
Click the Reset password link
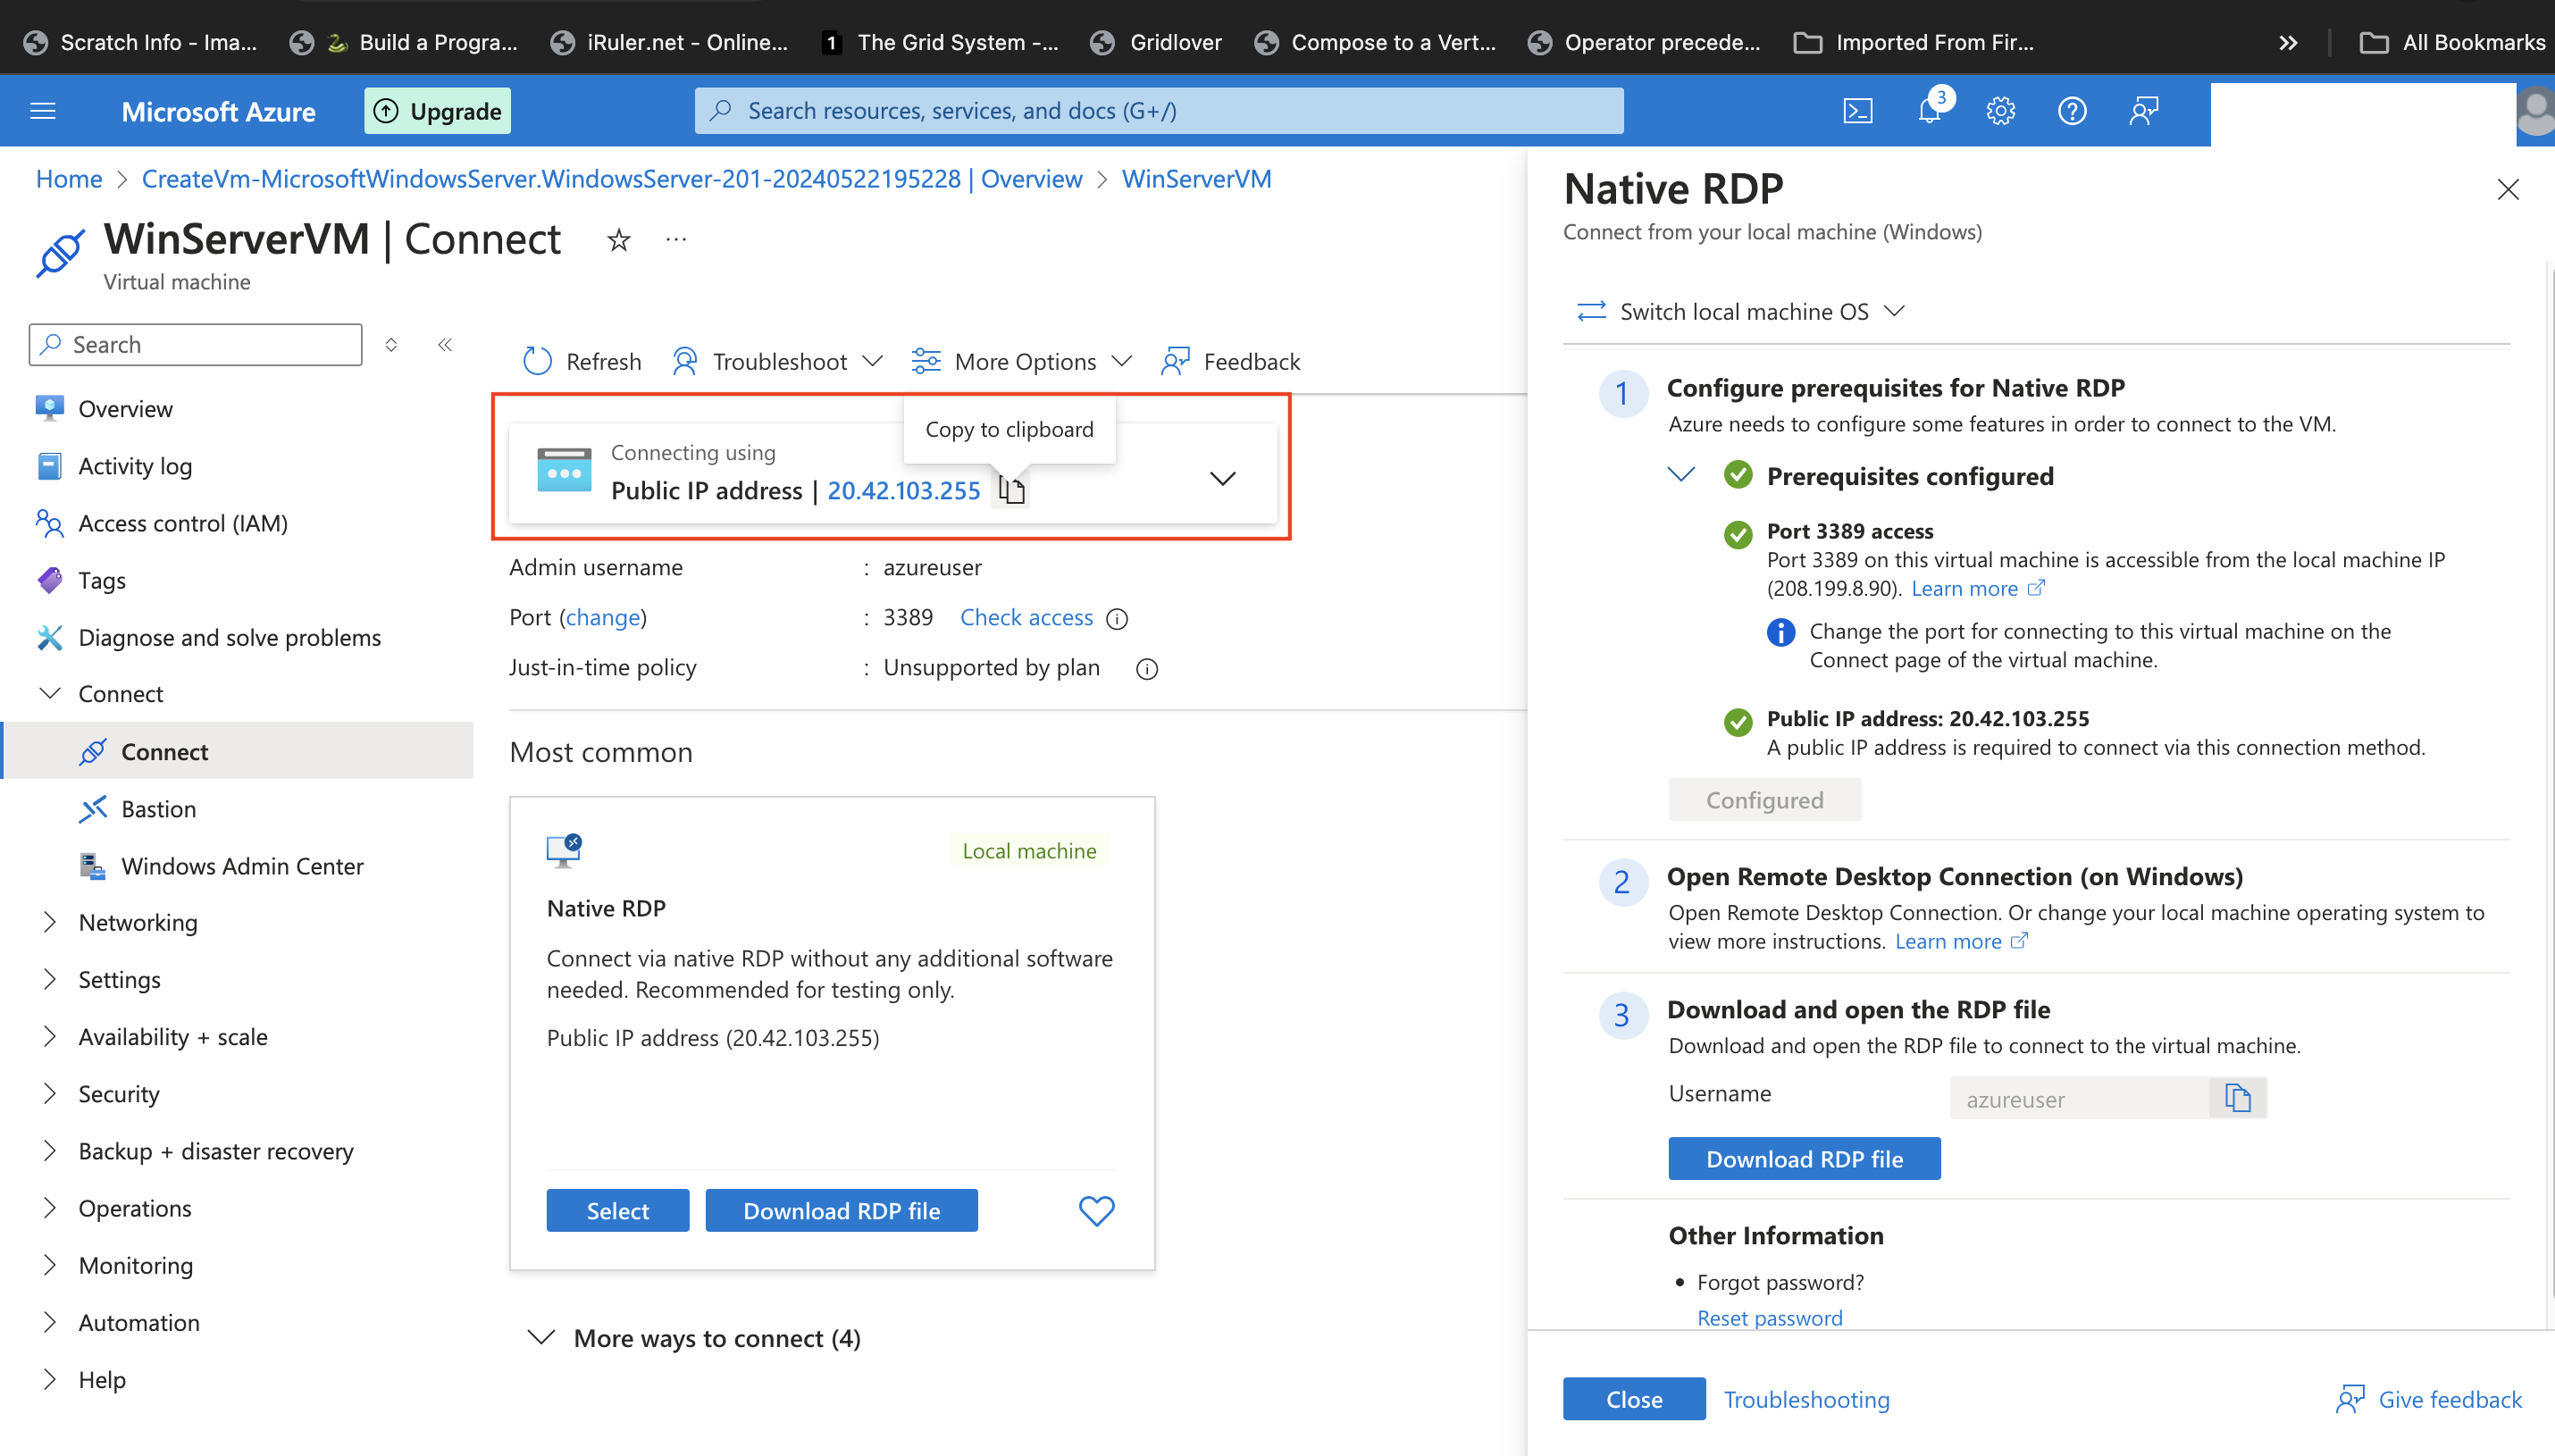tap(1769, 1318)
